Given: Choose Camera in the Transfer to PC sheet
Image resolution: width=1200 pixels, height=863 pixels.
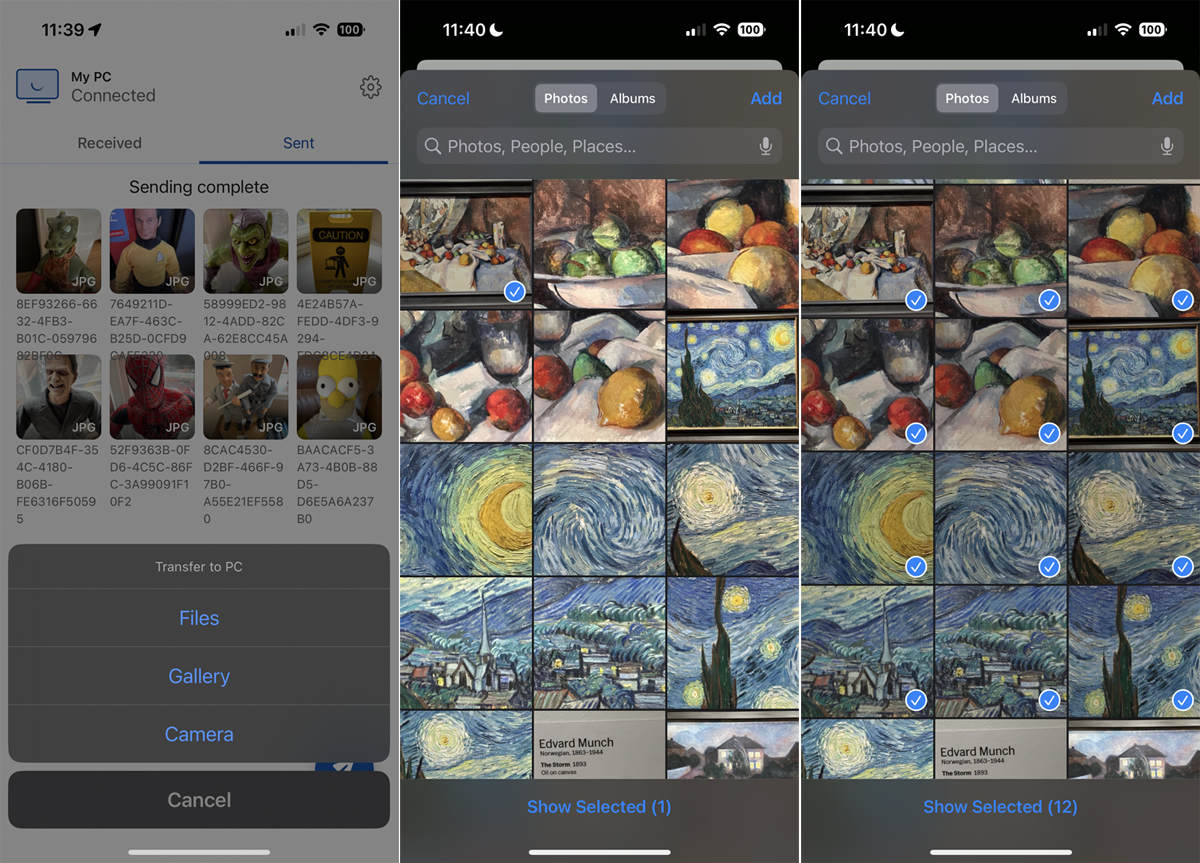Looking at the screenshot, I should pyautogui.click(x=199, y=734).
